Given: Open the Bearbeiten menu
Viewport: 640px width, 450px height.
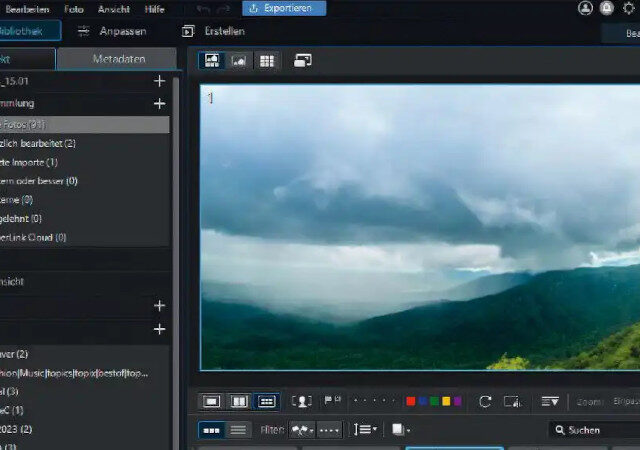Looking at the screenshot, I should click(27, 9).
